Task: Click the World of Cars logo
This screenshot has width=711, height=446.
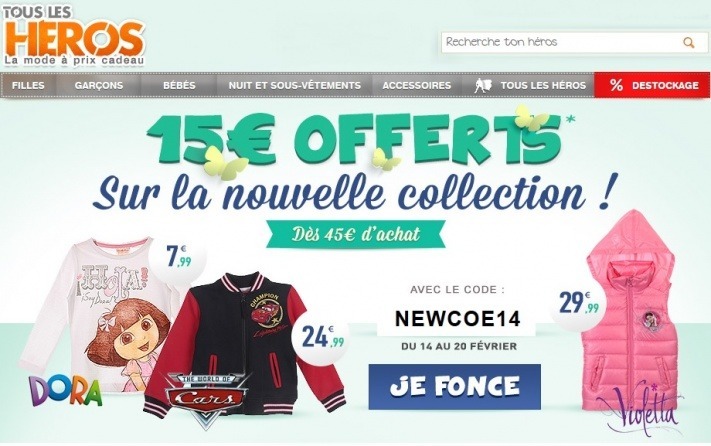Action: (209, 396)
